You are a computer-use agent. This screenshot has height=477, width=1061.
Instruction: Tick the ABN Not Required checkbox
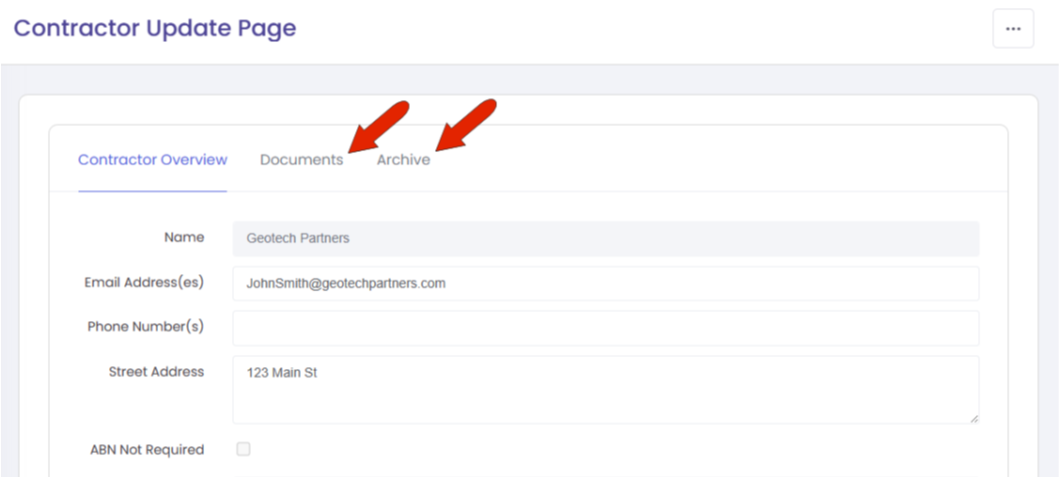(243, 449)
